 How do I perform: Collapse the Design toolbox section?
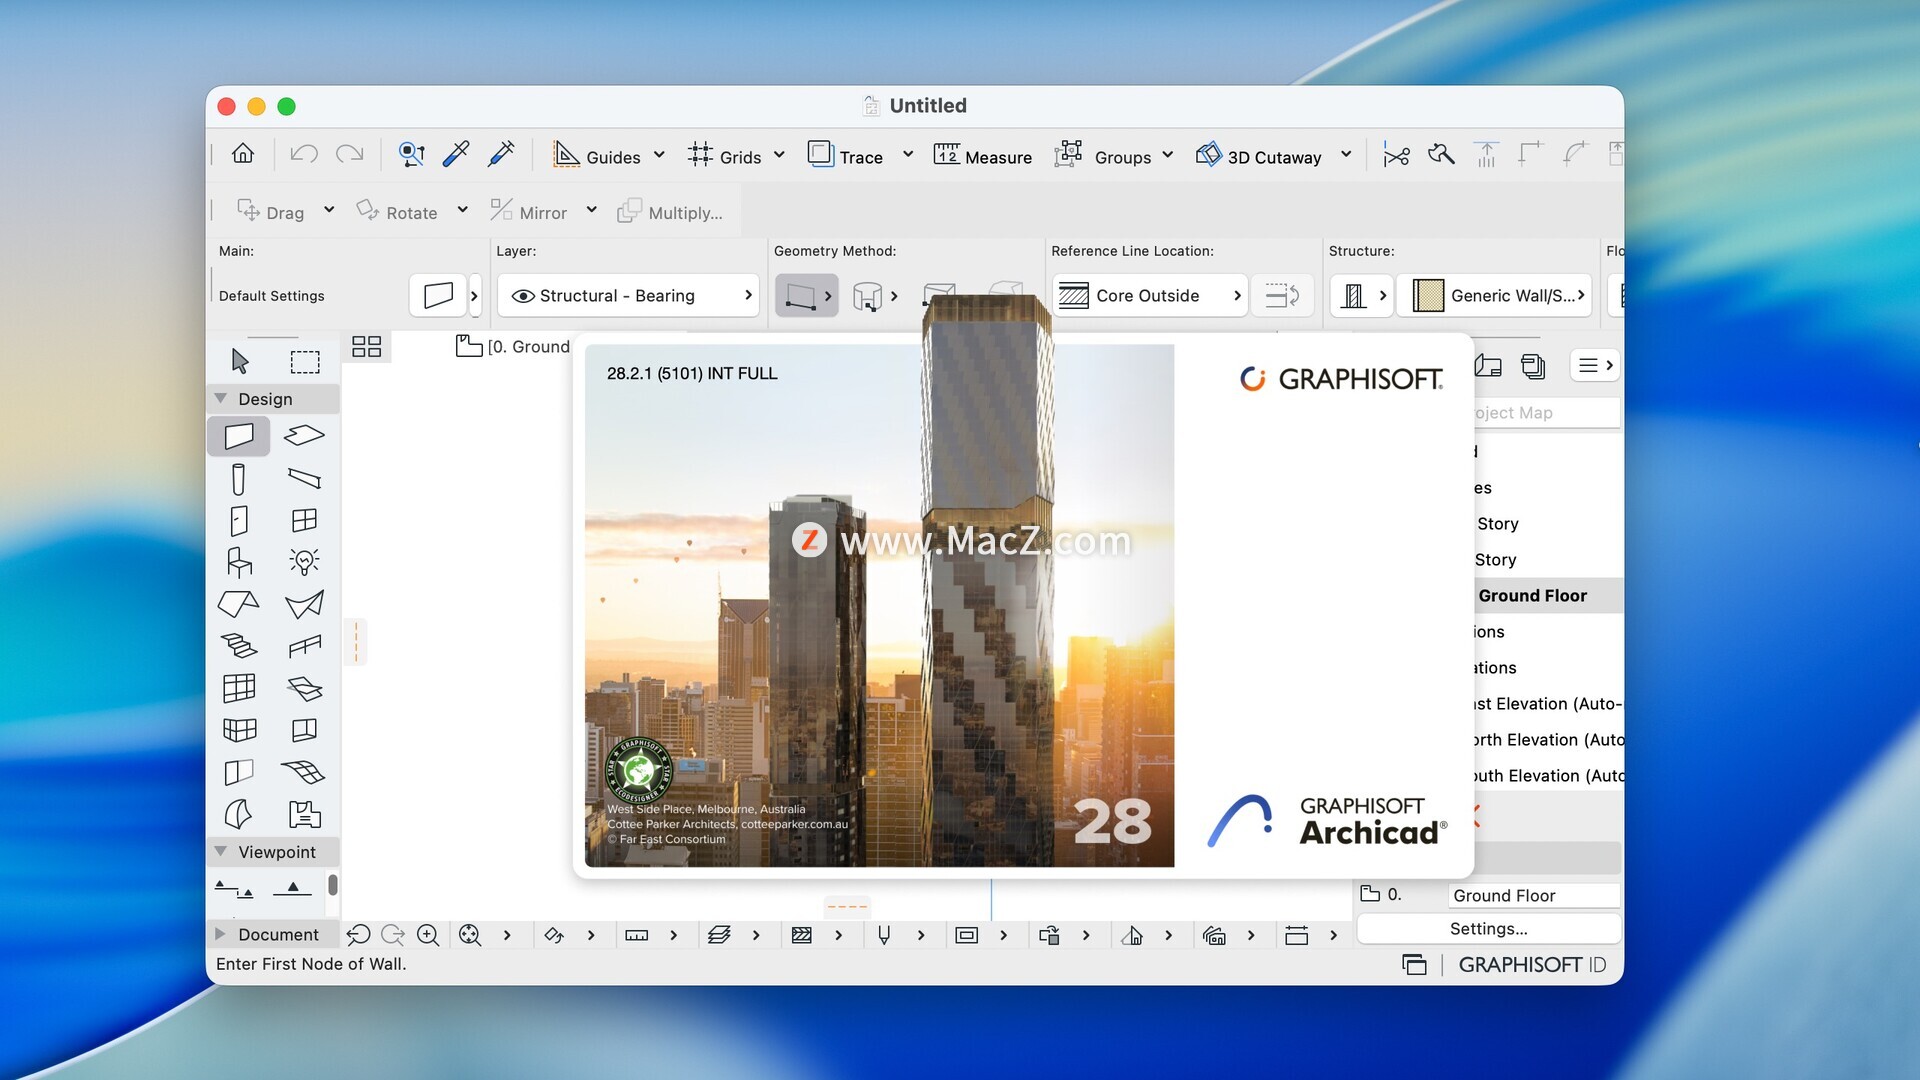221,398
